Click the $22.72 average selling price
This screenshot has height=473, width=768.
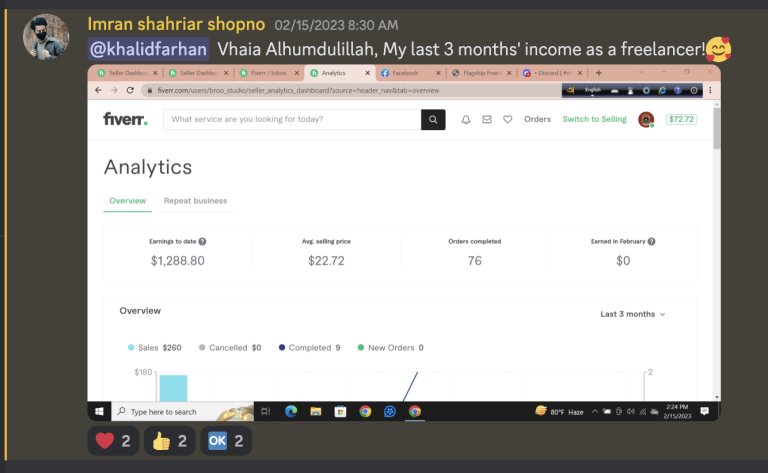pyautogui.click(x=326, y=260)
